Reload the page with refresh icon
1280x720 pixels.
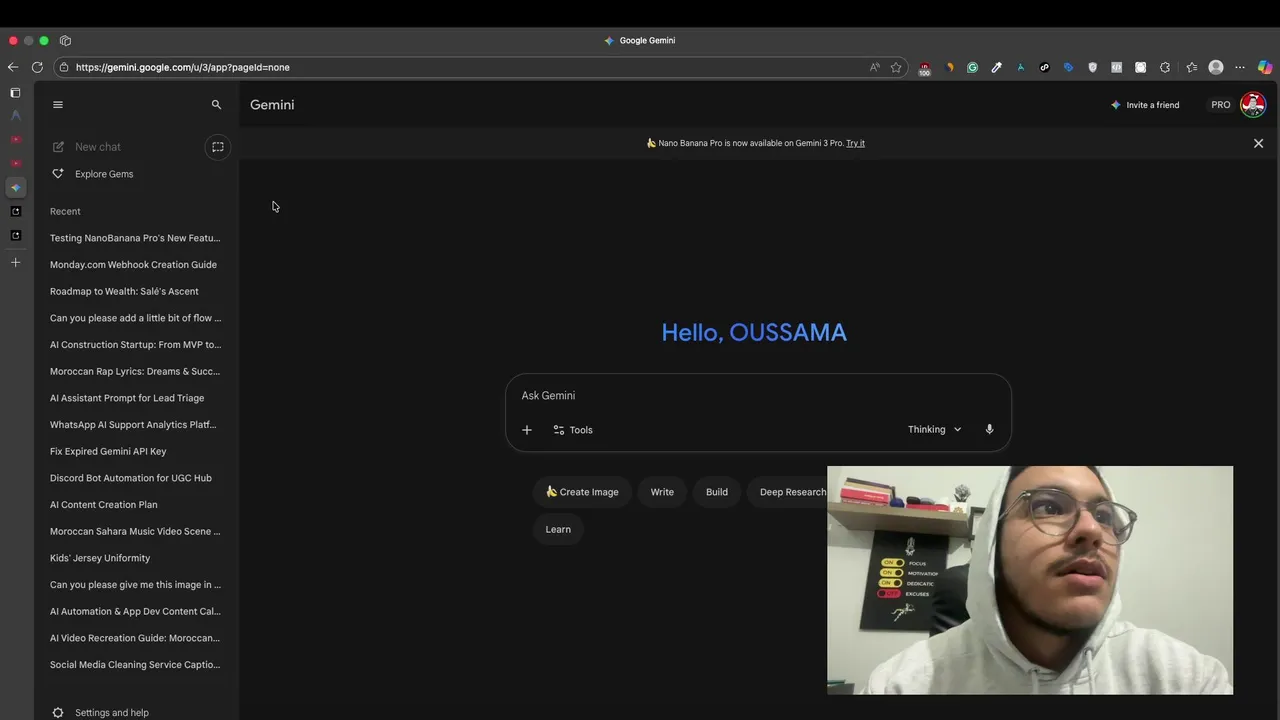pos(37,67)
